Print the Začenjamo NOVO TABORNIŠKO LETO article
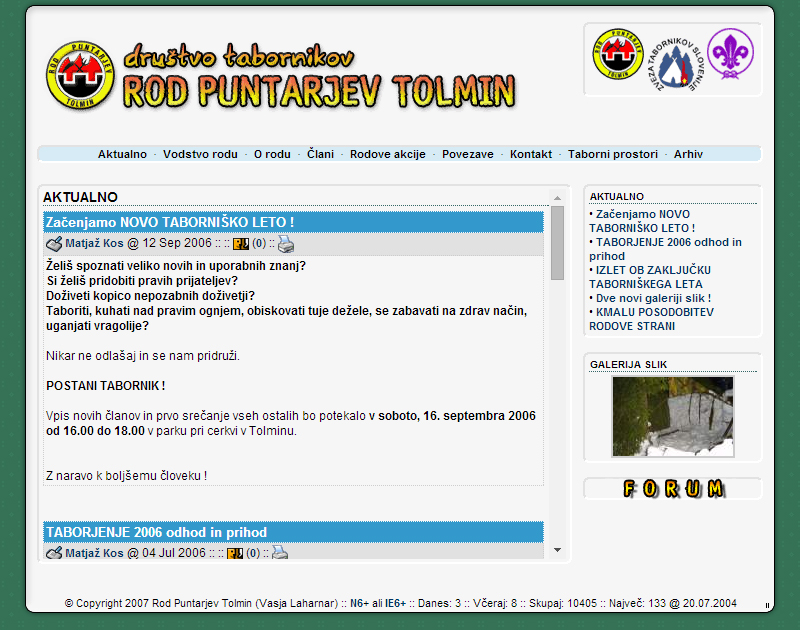This screenshot has height=630, width=800. (x=286, y=244)
